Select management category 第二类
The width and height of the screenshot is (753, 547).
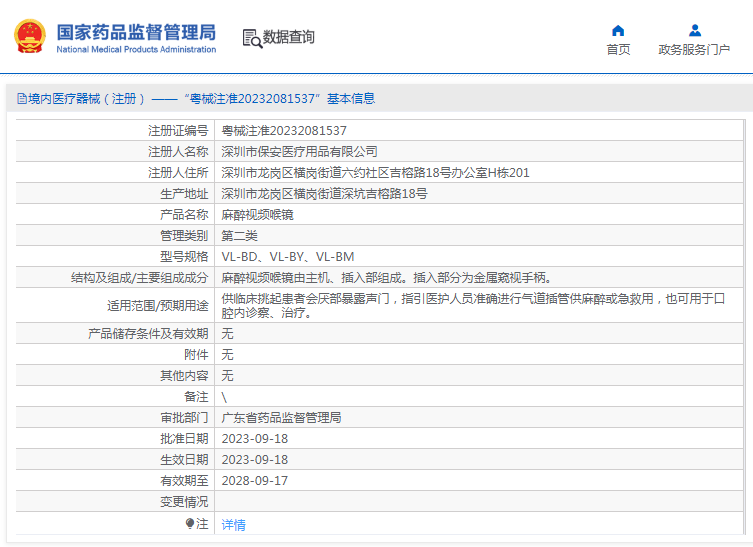pos(239,236)
